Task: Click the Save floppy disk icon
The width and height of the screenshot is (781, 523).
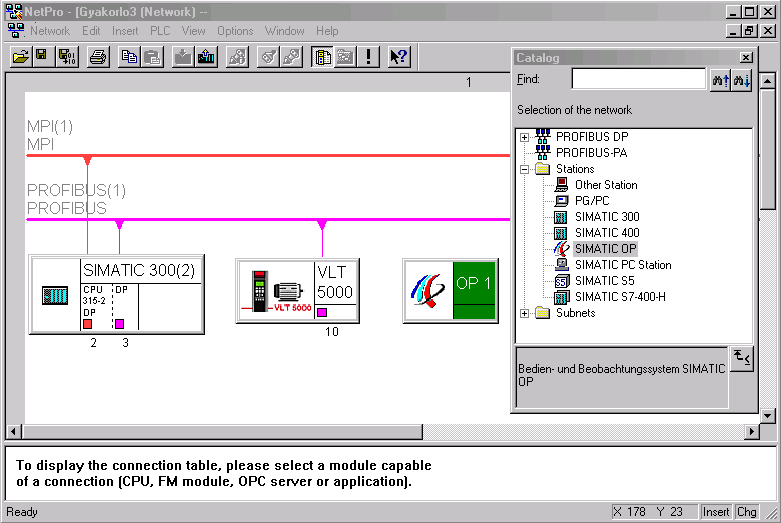Action: click(42, 56)
